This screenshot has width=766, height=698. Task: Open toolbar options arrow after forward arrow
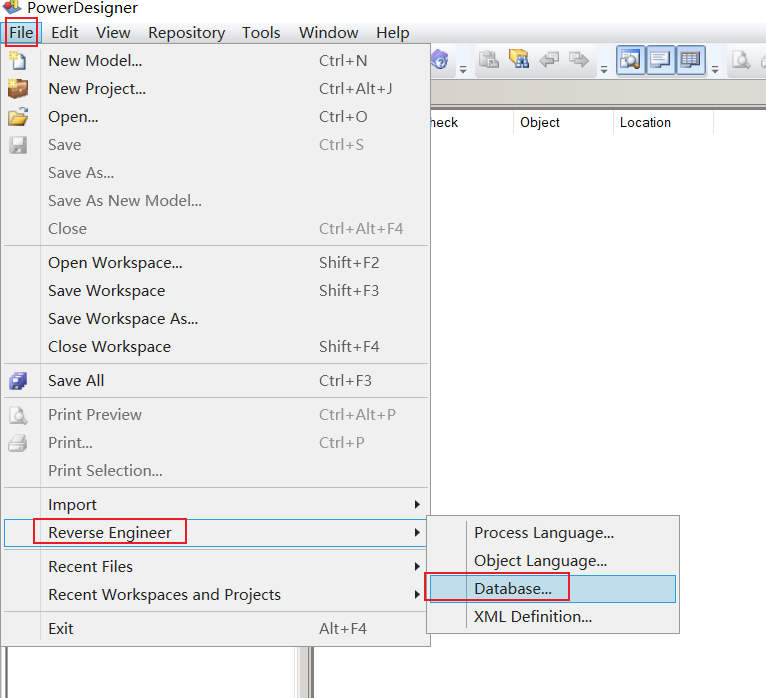tap(604, 70)
